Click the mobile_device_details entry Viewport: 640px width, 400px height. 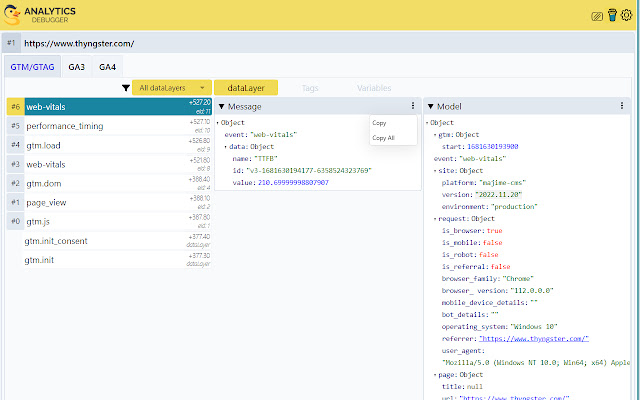pyautogui.click(x=489, y=303)
